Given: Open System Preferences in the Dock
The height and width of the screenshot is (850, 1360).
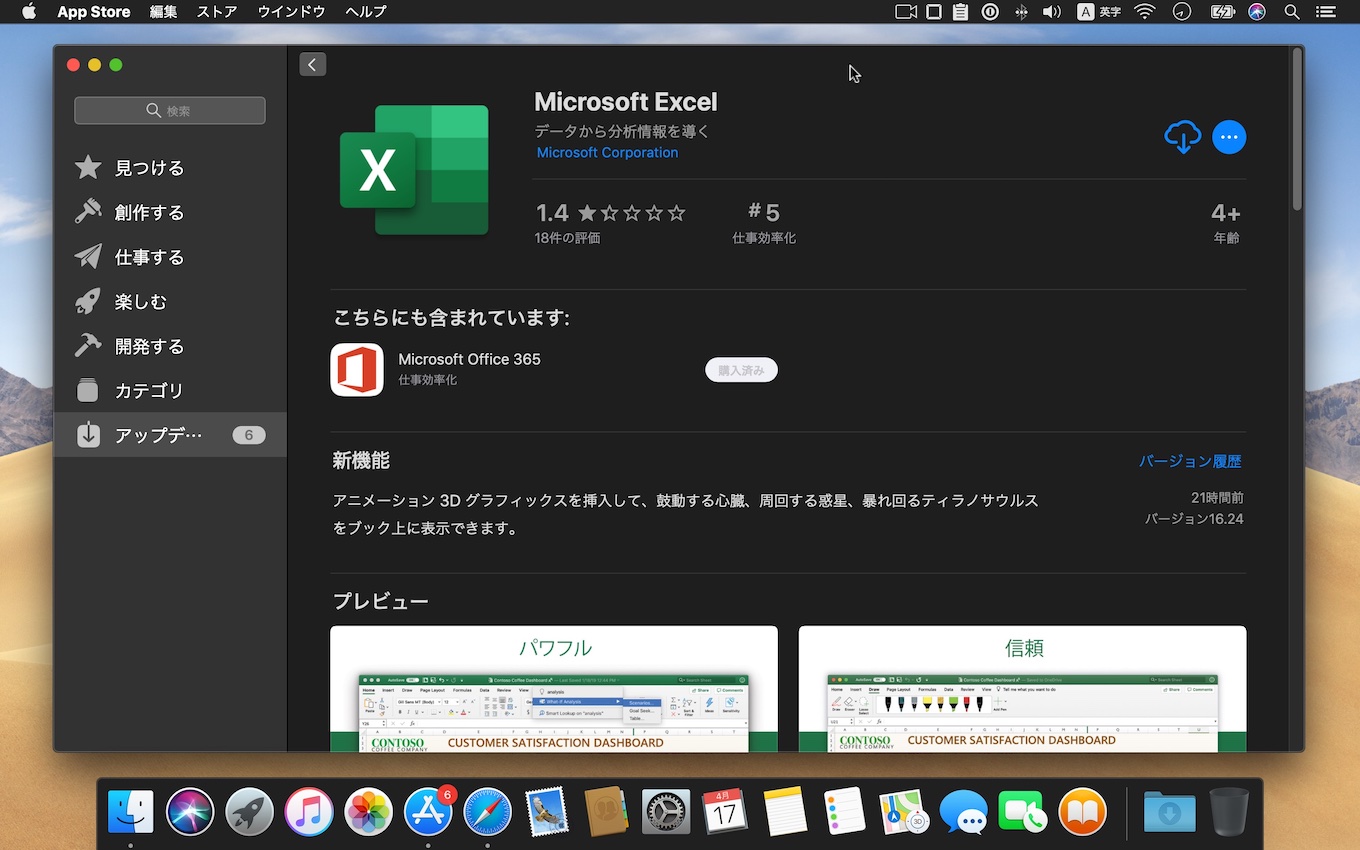Looking at the screenshot, I should pyautogui.click(x=665, y=811).
